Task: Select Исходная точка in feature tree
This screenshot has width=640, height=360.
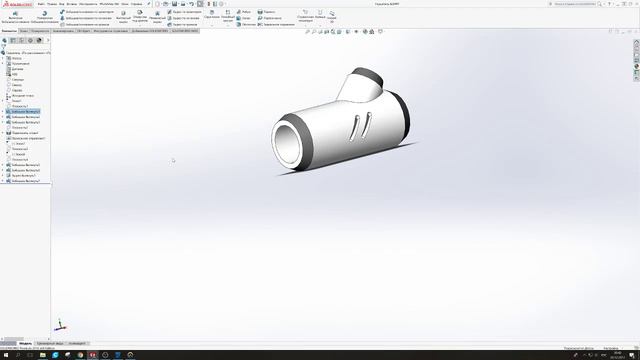Action: click(20, 96)
